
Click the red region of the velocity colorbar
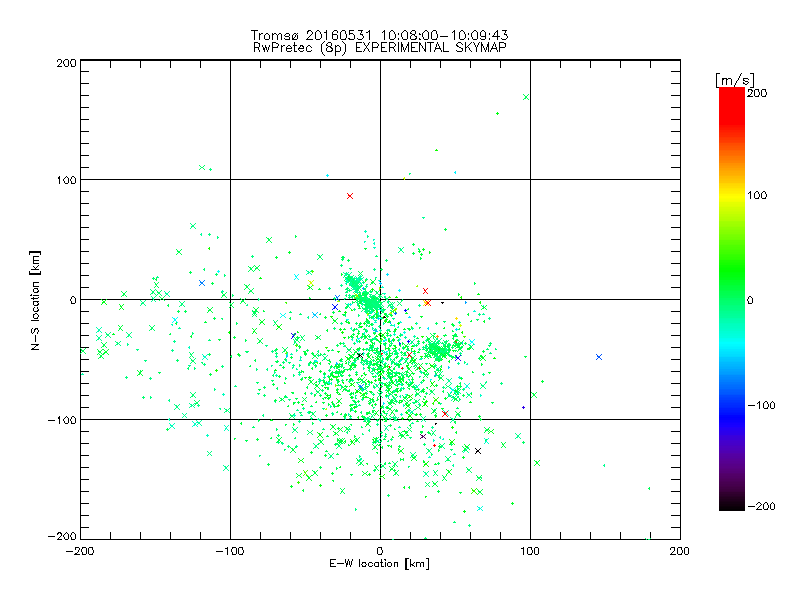point(732,105)
